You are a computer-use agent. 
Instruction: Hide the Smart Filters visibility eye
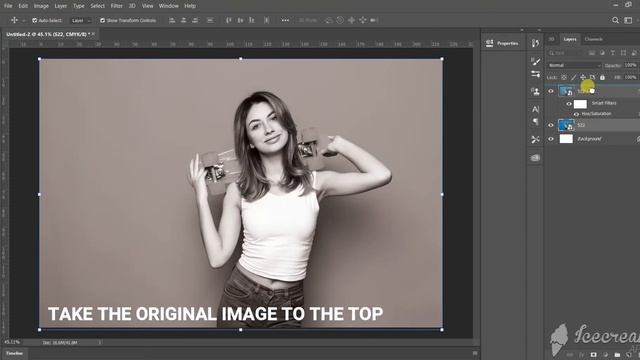[x=569, y=104]
